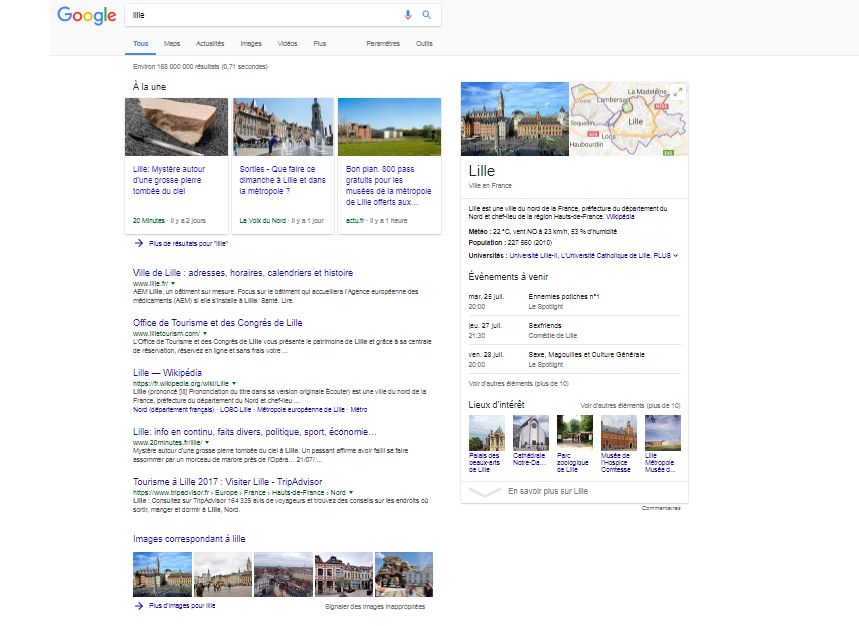
Task: Open Paramètres menu
Action: (x=383, y=43)
